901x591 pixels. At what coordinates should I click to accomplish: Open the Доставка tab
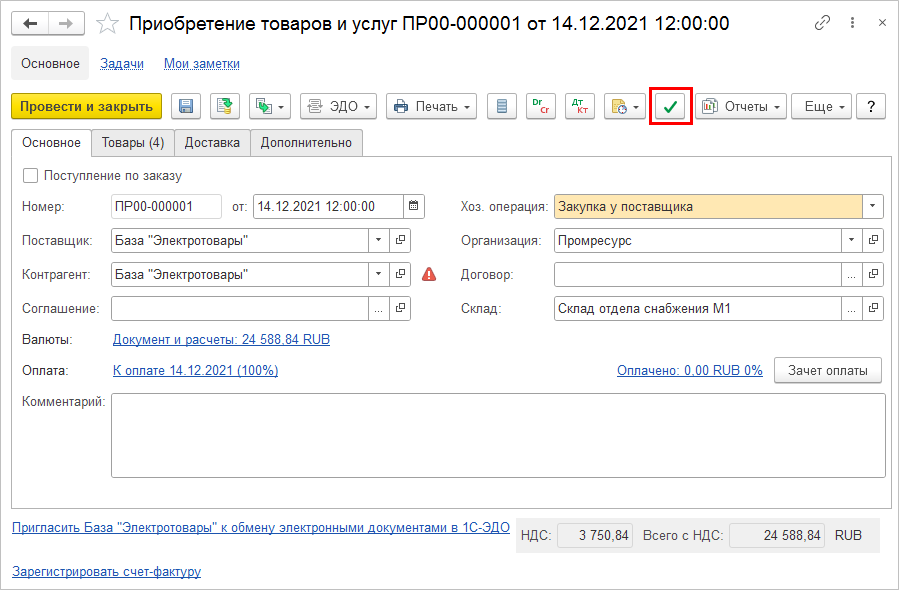(x=212, y=143)
